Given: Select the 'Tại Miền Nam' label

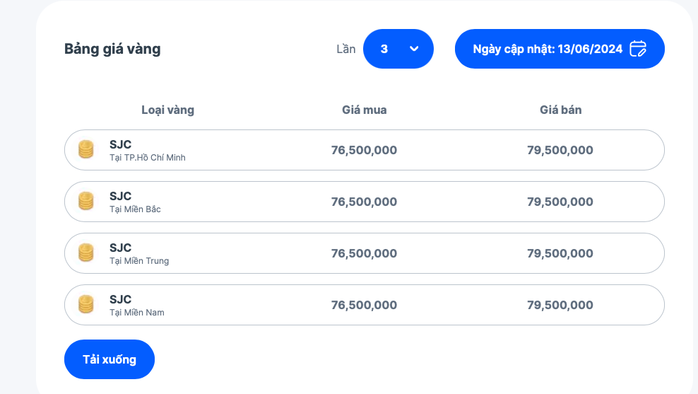Looking at the screenshot, I should coord(137,313).
